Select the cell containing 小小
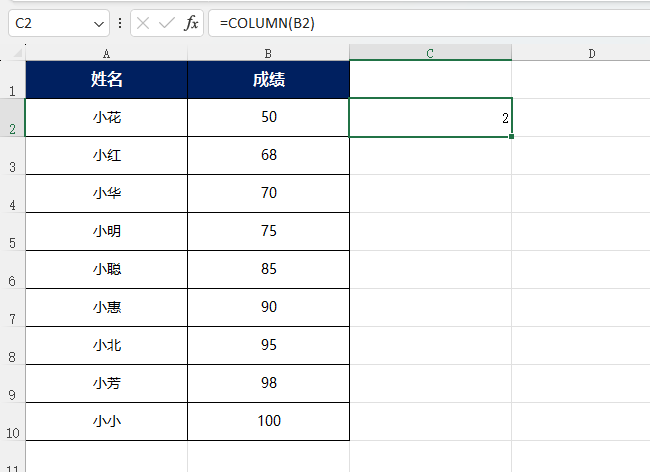Image resolution: width=650 pixels, height=472 pixels. click(x=107, y=421)
